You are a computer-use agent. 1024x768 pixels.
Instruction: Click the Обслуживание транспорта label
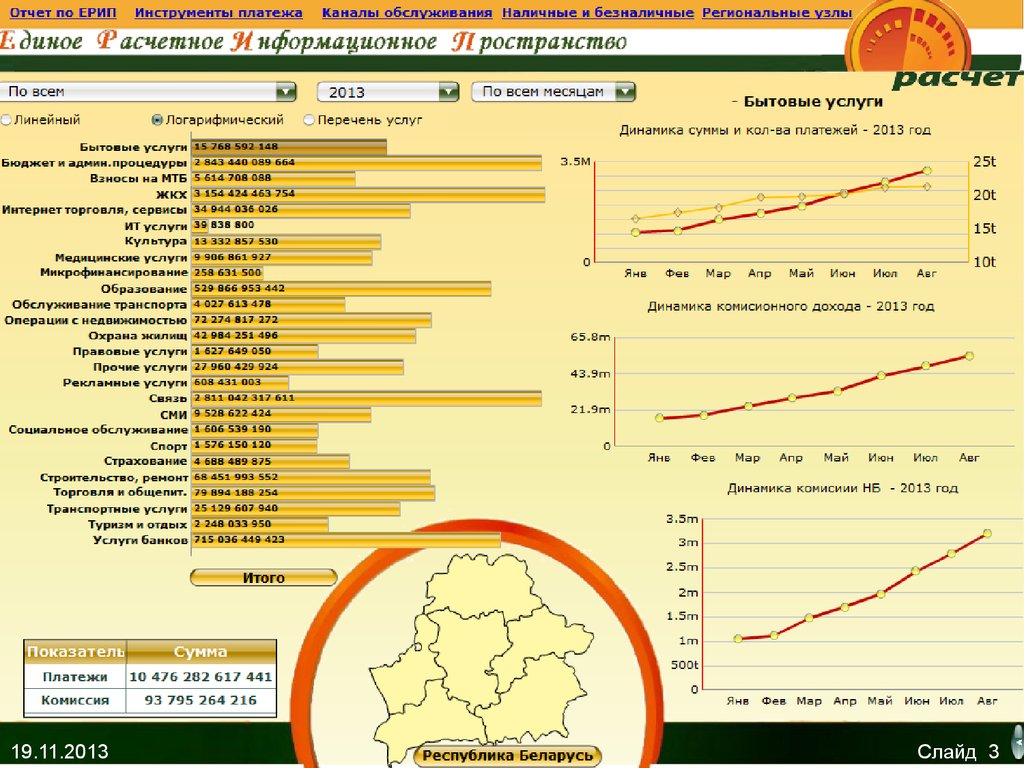click(99, 304)
